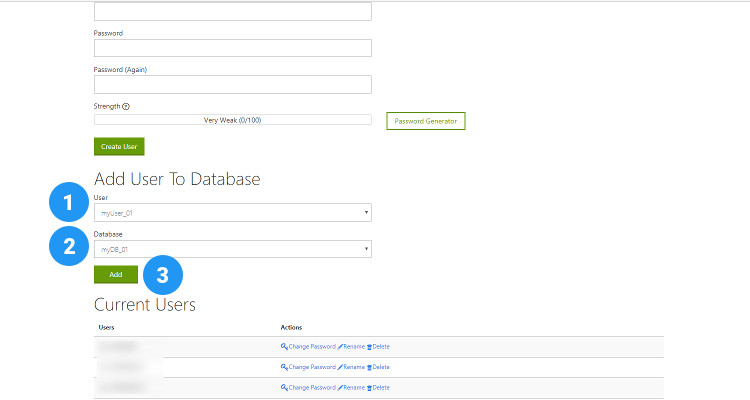Click Delete link in first user row

click(x=381, y=346)
